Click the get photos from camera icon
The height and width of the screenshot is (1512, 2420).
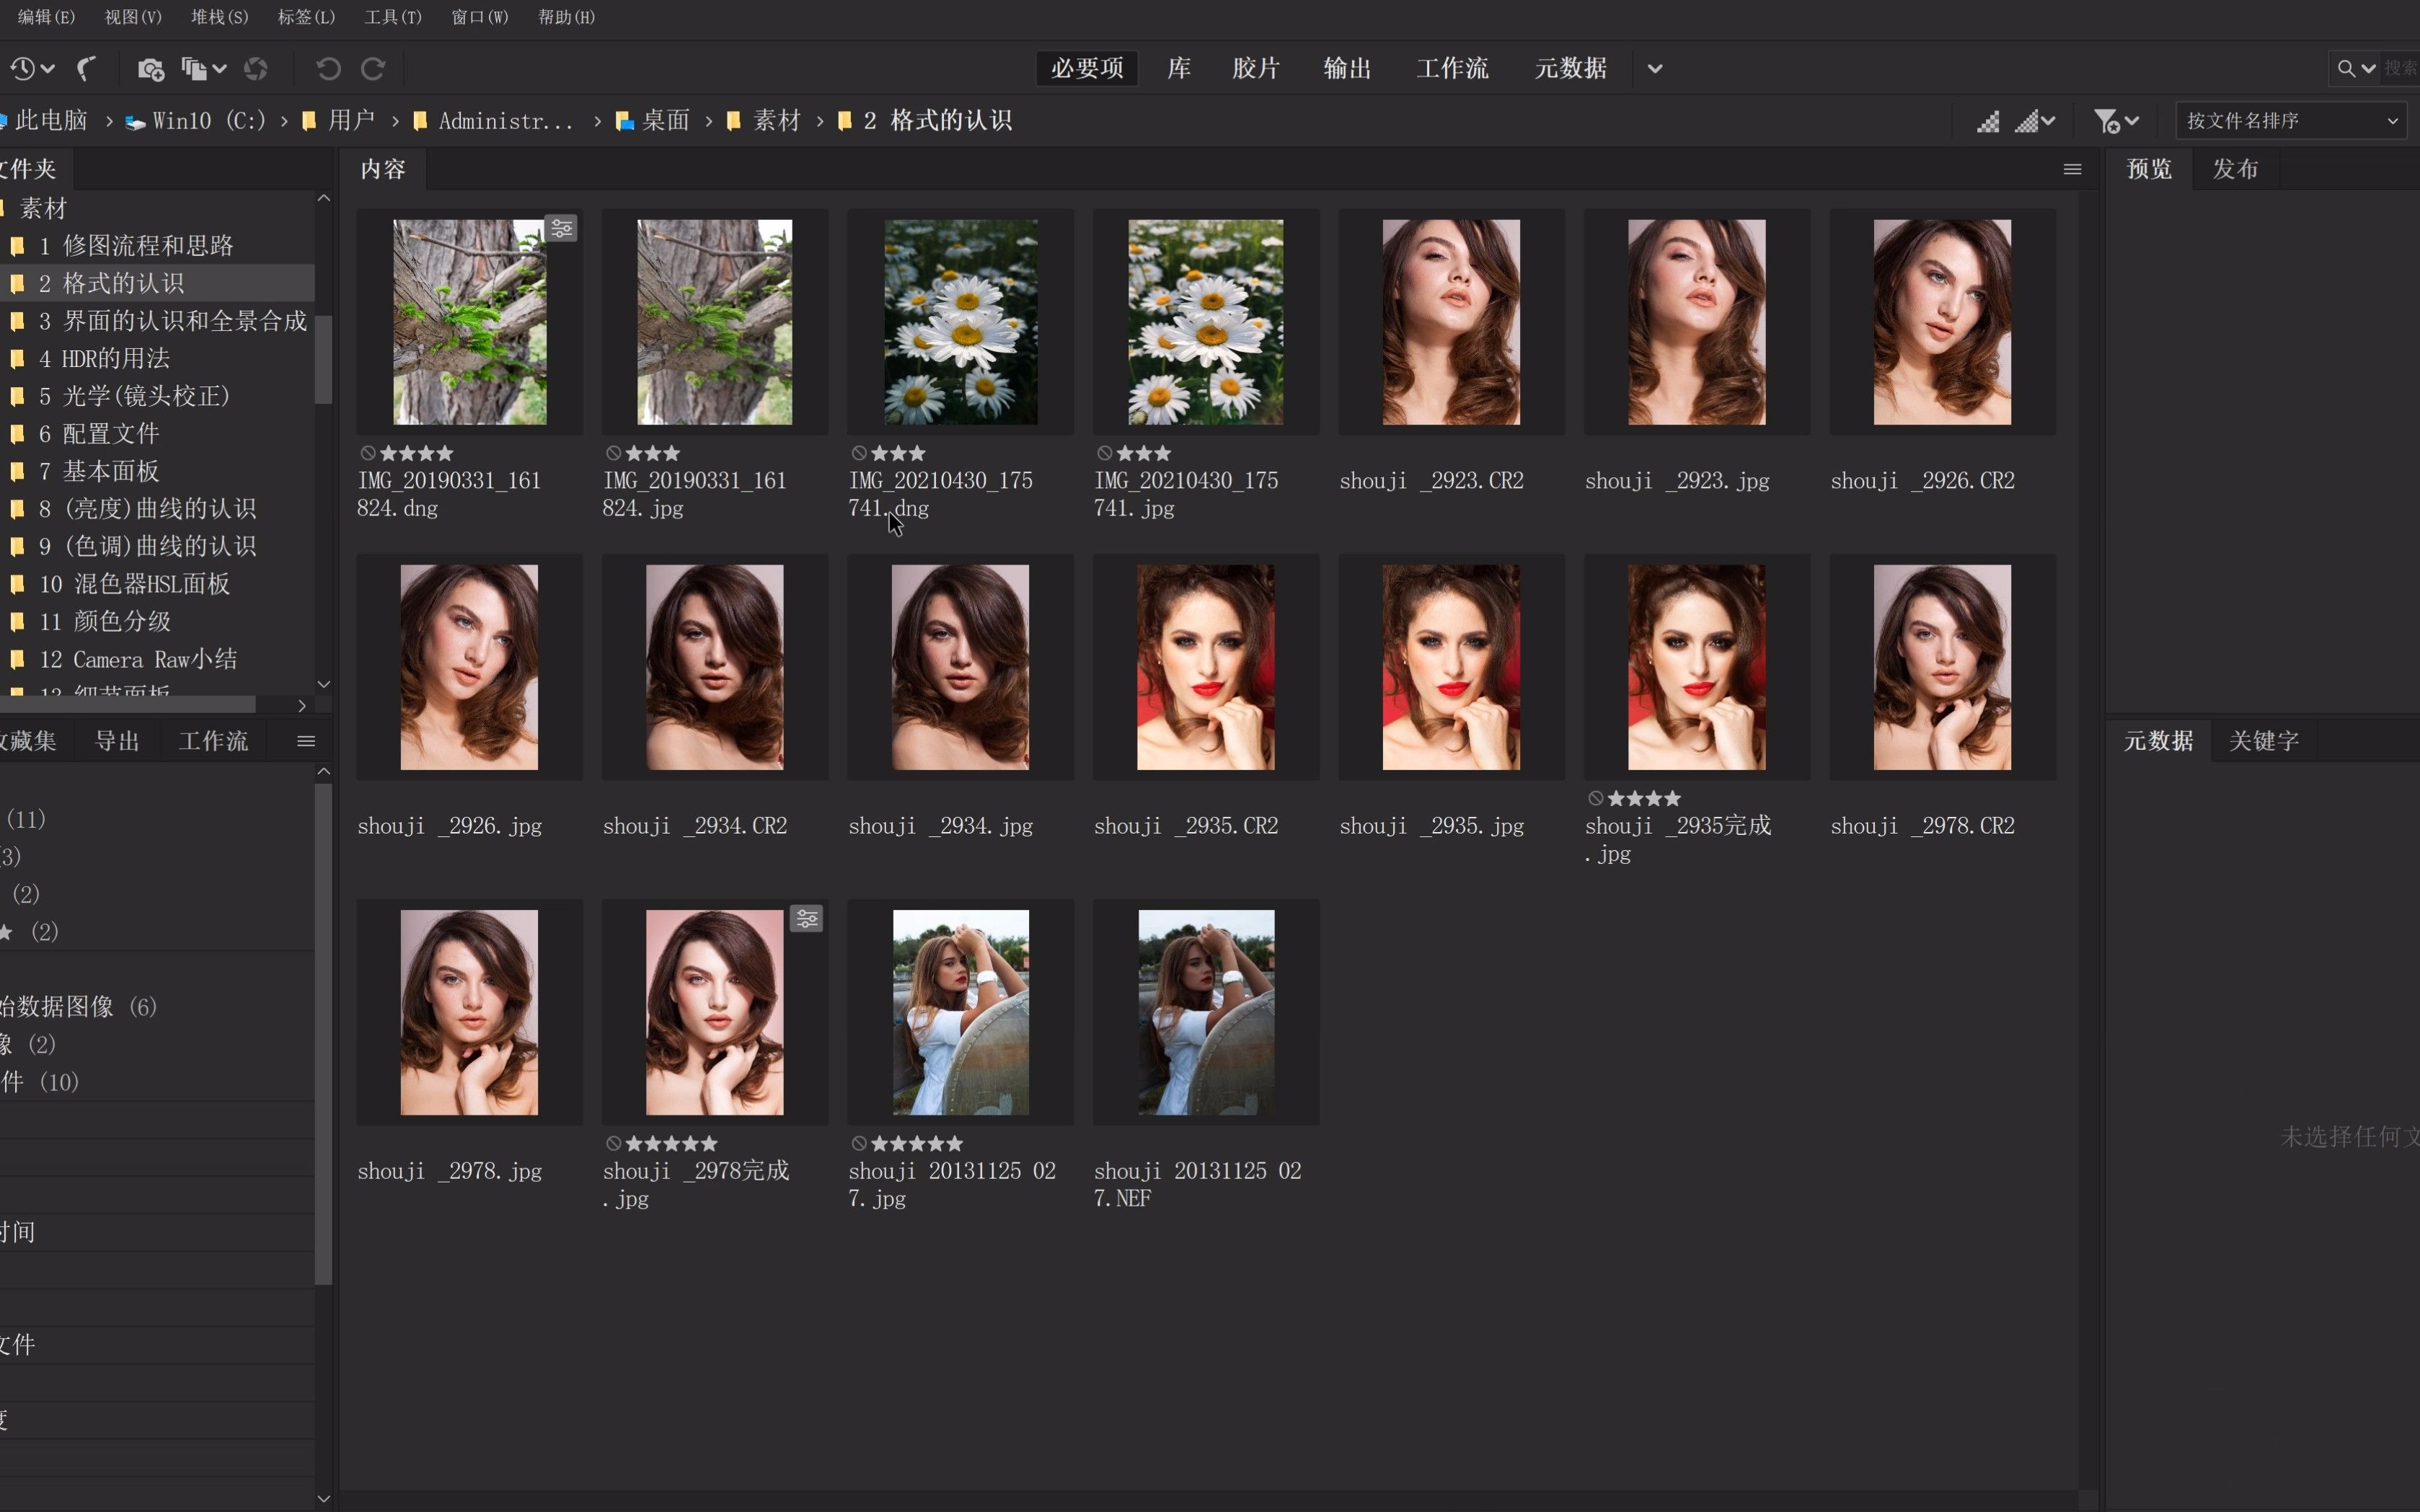point(151,68)
